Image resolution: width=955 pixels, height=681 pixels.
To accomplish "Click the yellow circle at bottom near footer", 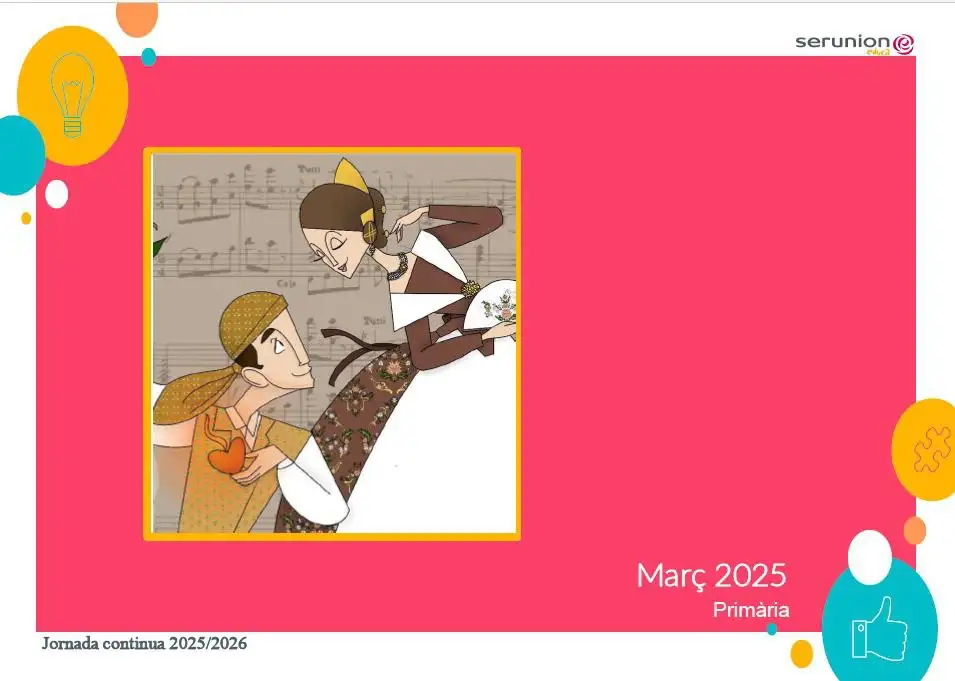I will [801, 654].
